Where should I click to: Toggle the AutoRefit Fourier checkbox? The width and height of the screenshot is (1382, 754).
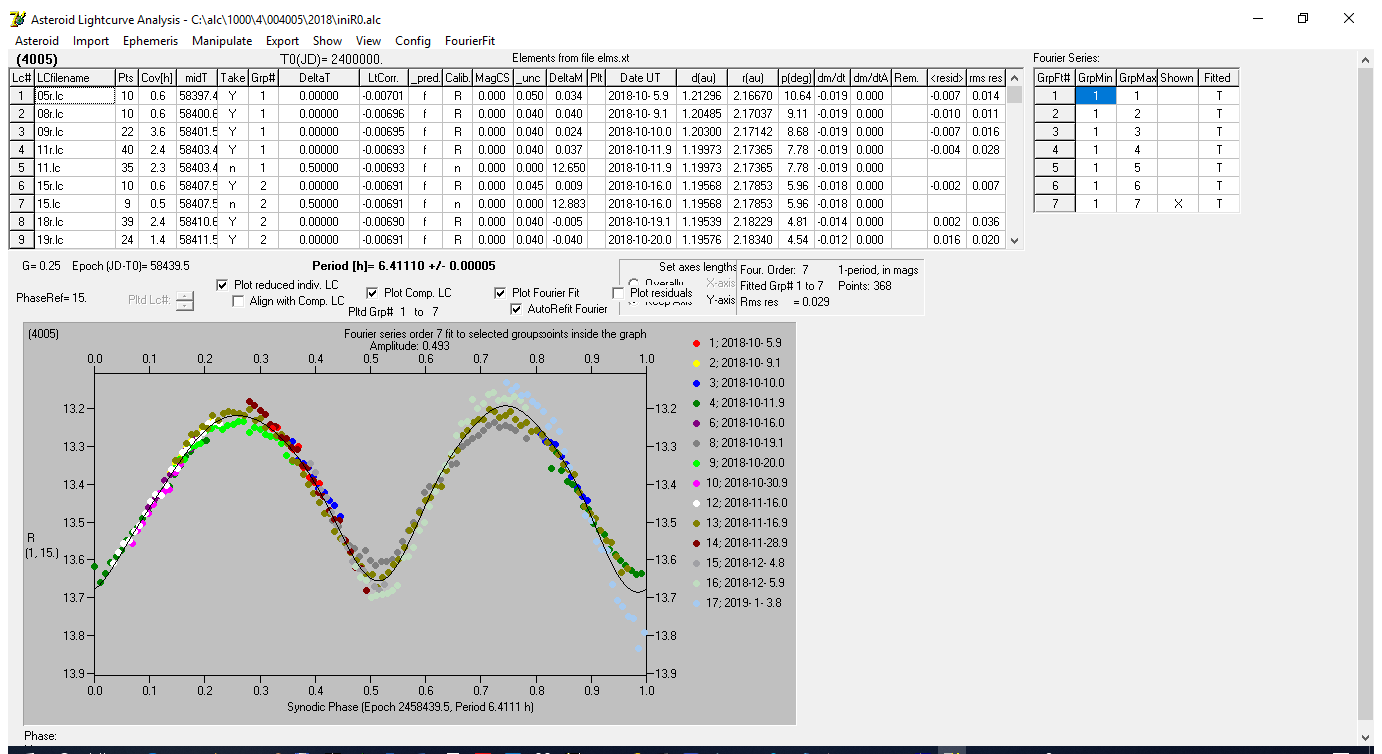516,309
